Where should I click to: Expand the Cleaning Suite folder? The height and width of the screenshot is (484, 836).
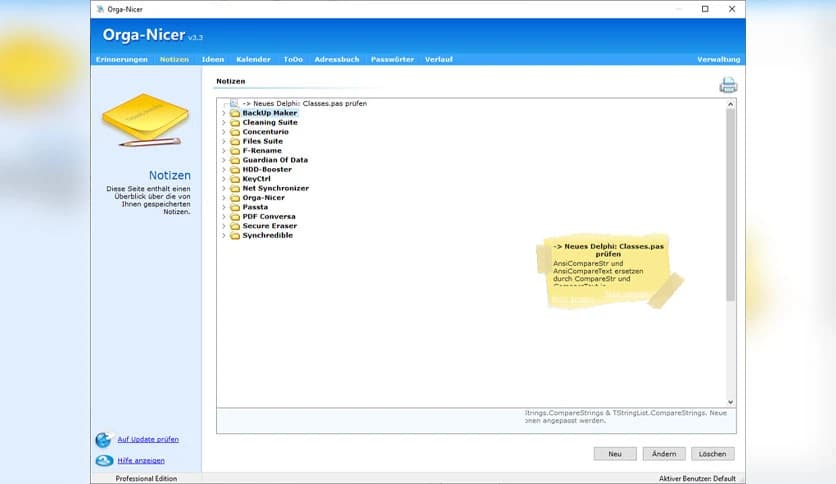224,123
